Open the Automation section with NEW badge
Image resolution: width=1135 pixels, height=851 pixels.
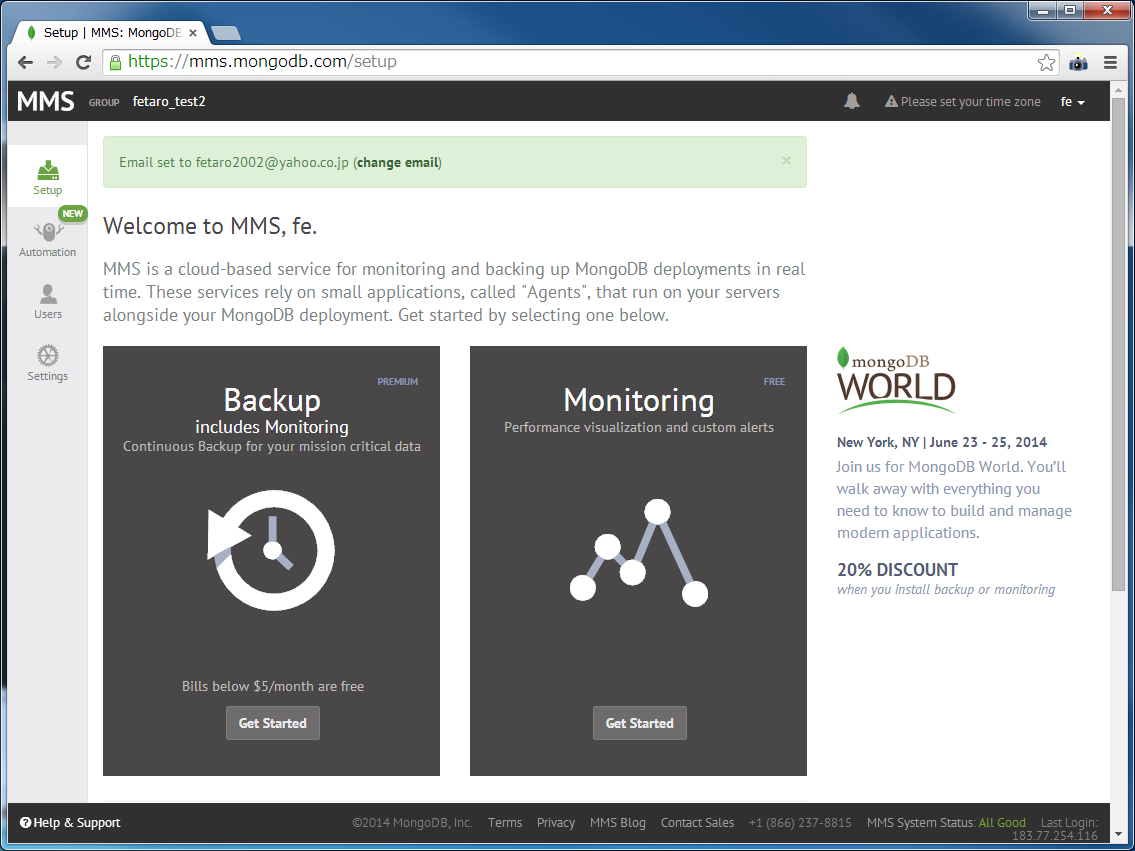coord(47,238)
